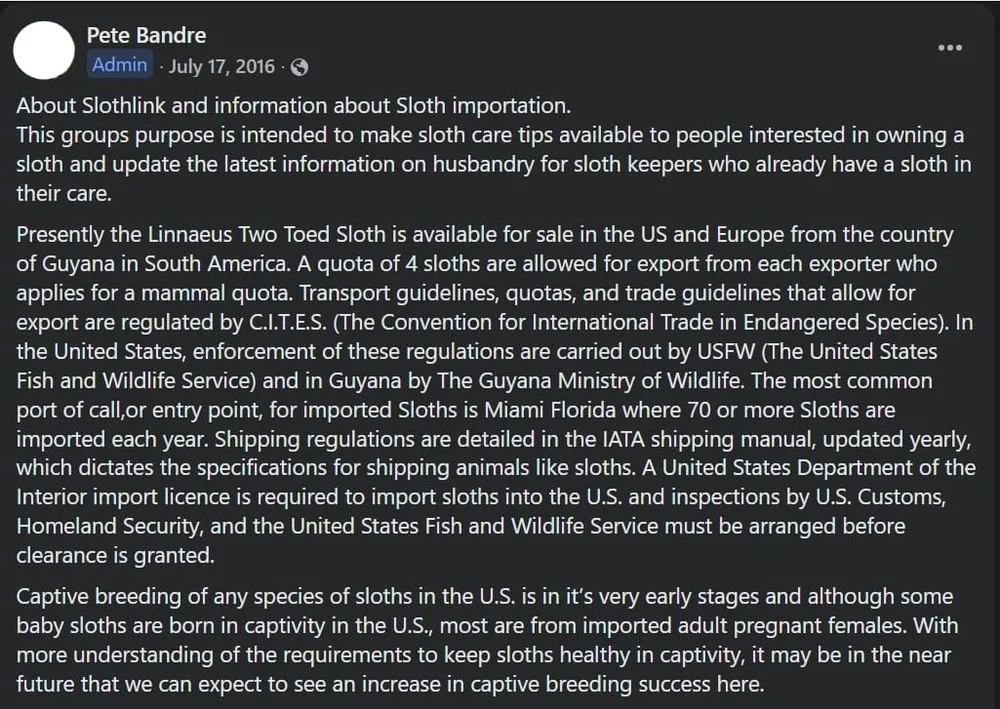Click the blue Admin badge

119,64
